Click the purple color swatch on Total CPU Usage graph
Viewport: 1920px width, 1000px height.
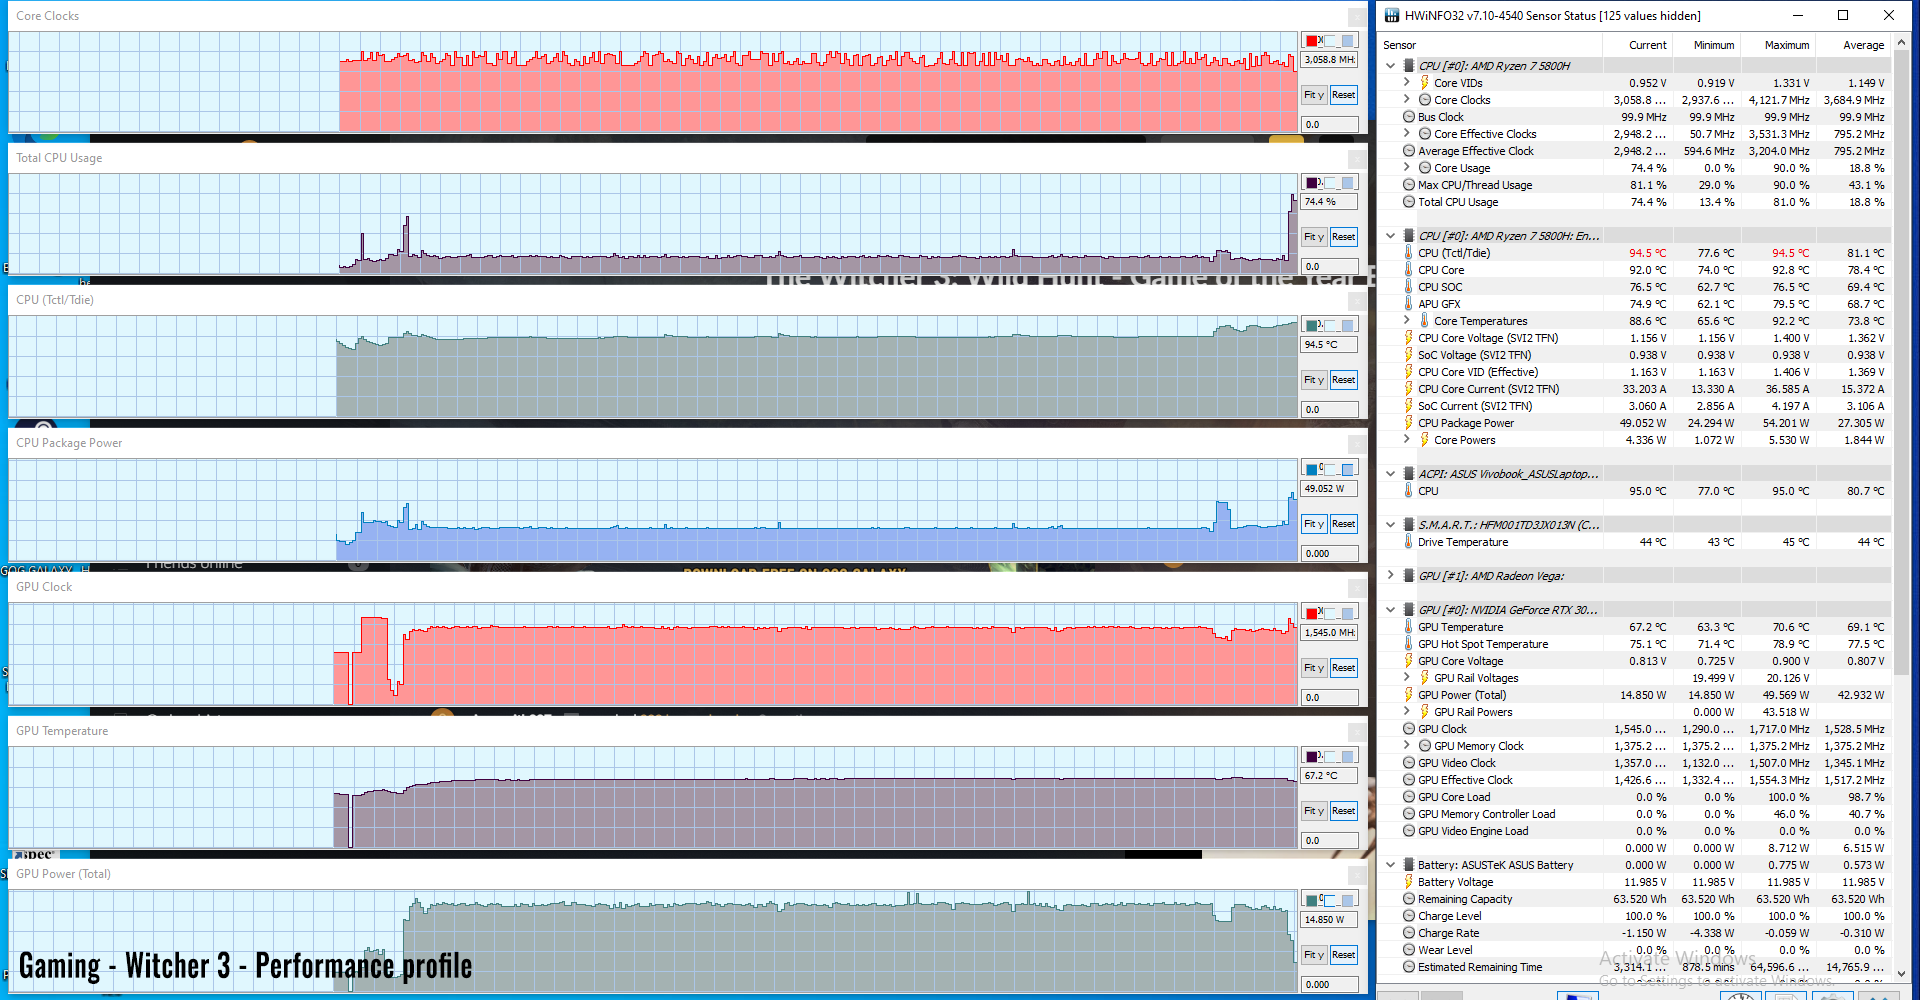tap(1312, 183)
